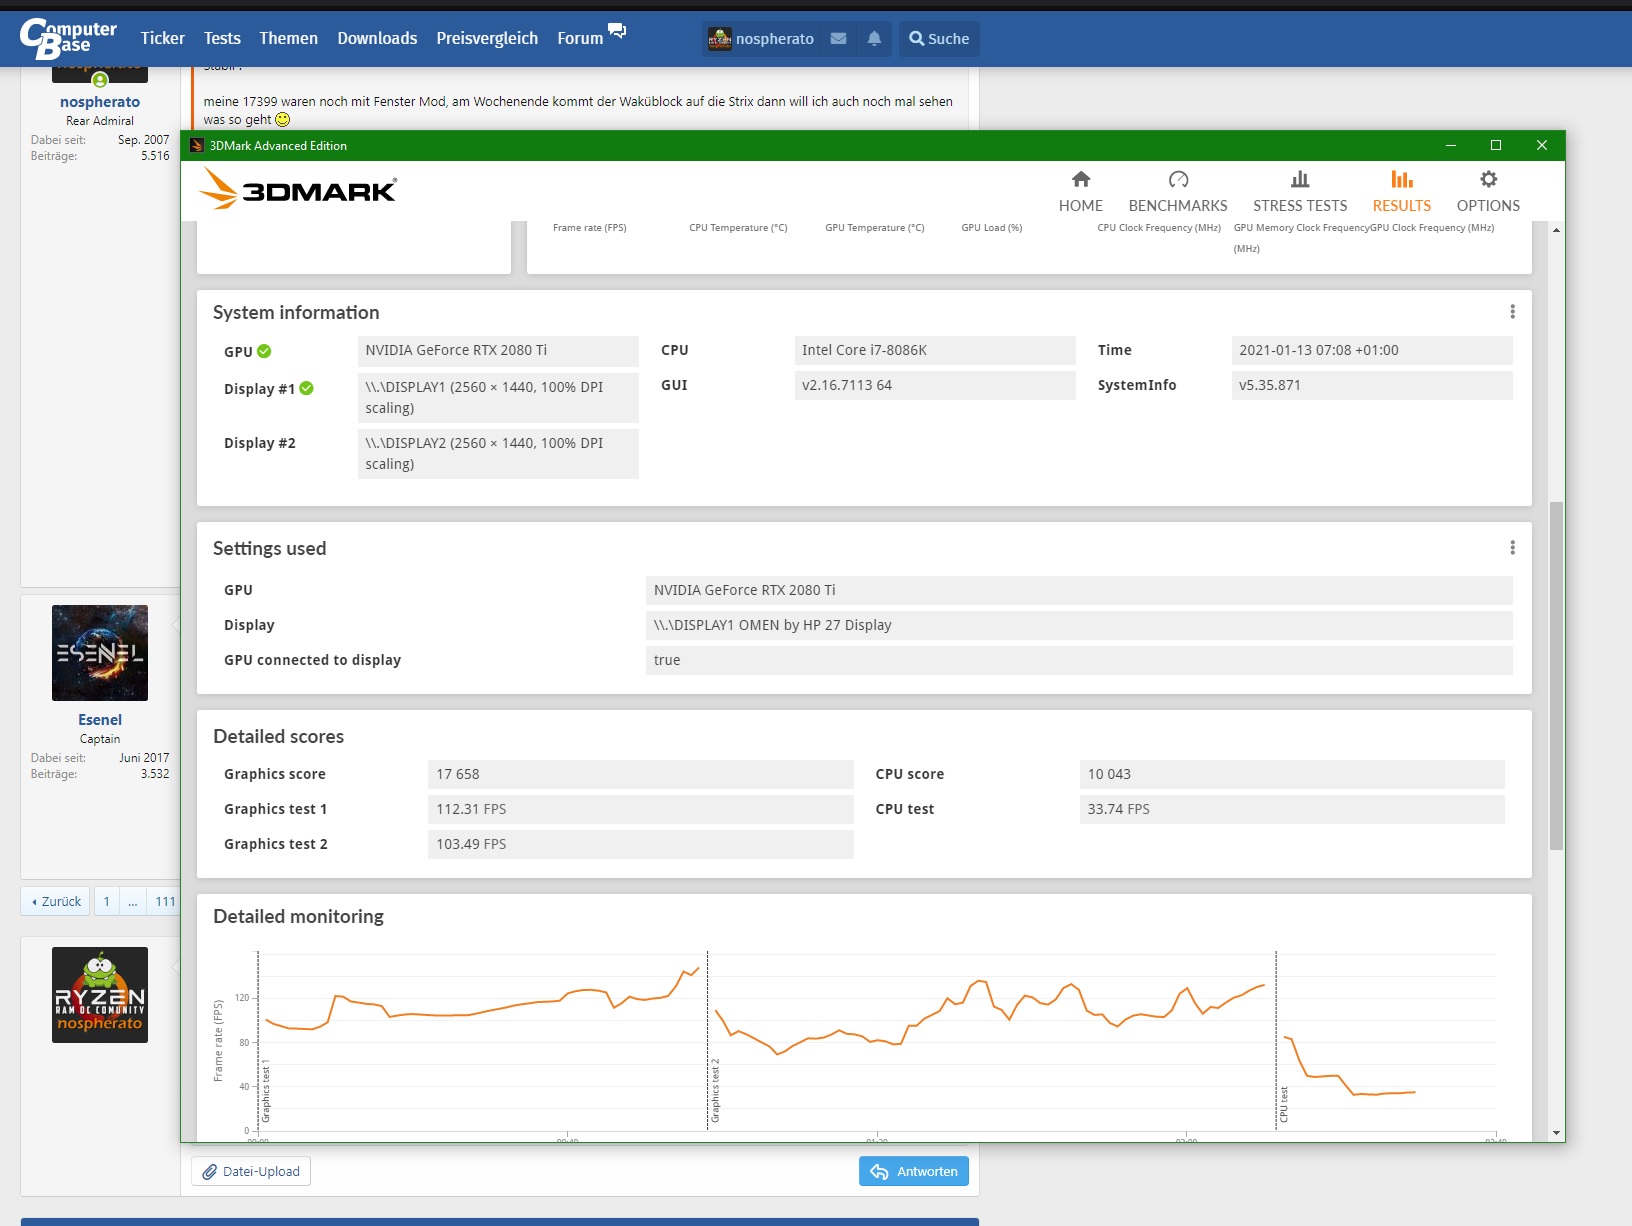Open the Ticker menu on ComputerBase
The width and height of the screenshot is (1632, 1226).
163,38
